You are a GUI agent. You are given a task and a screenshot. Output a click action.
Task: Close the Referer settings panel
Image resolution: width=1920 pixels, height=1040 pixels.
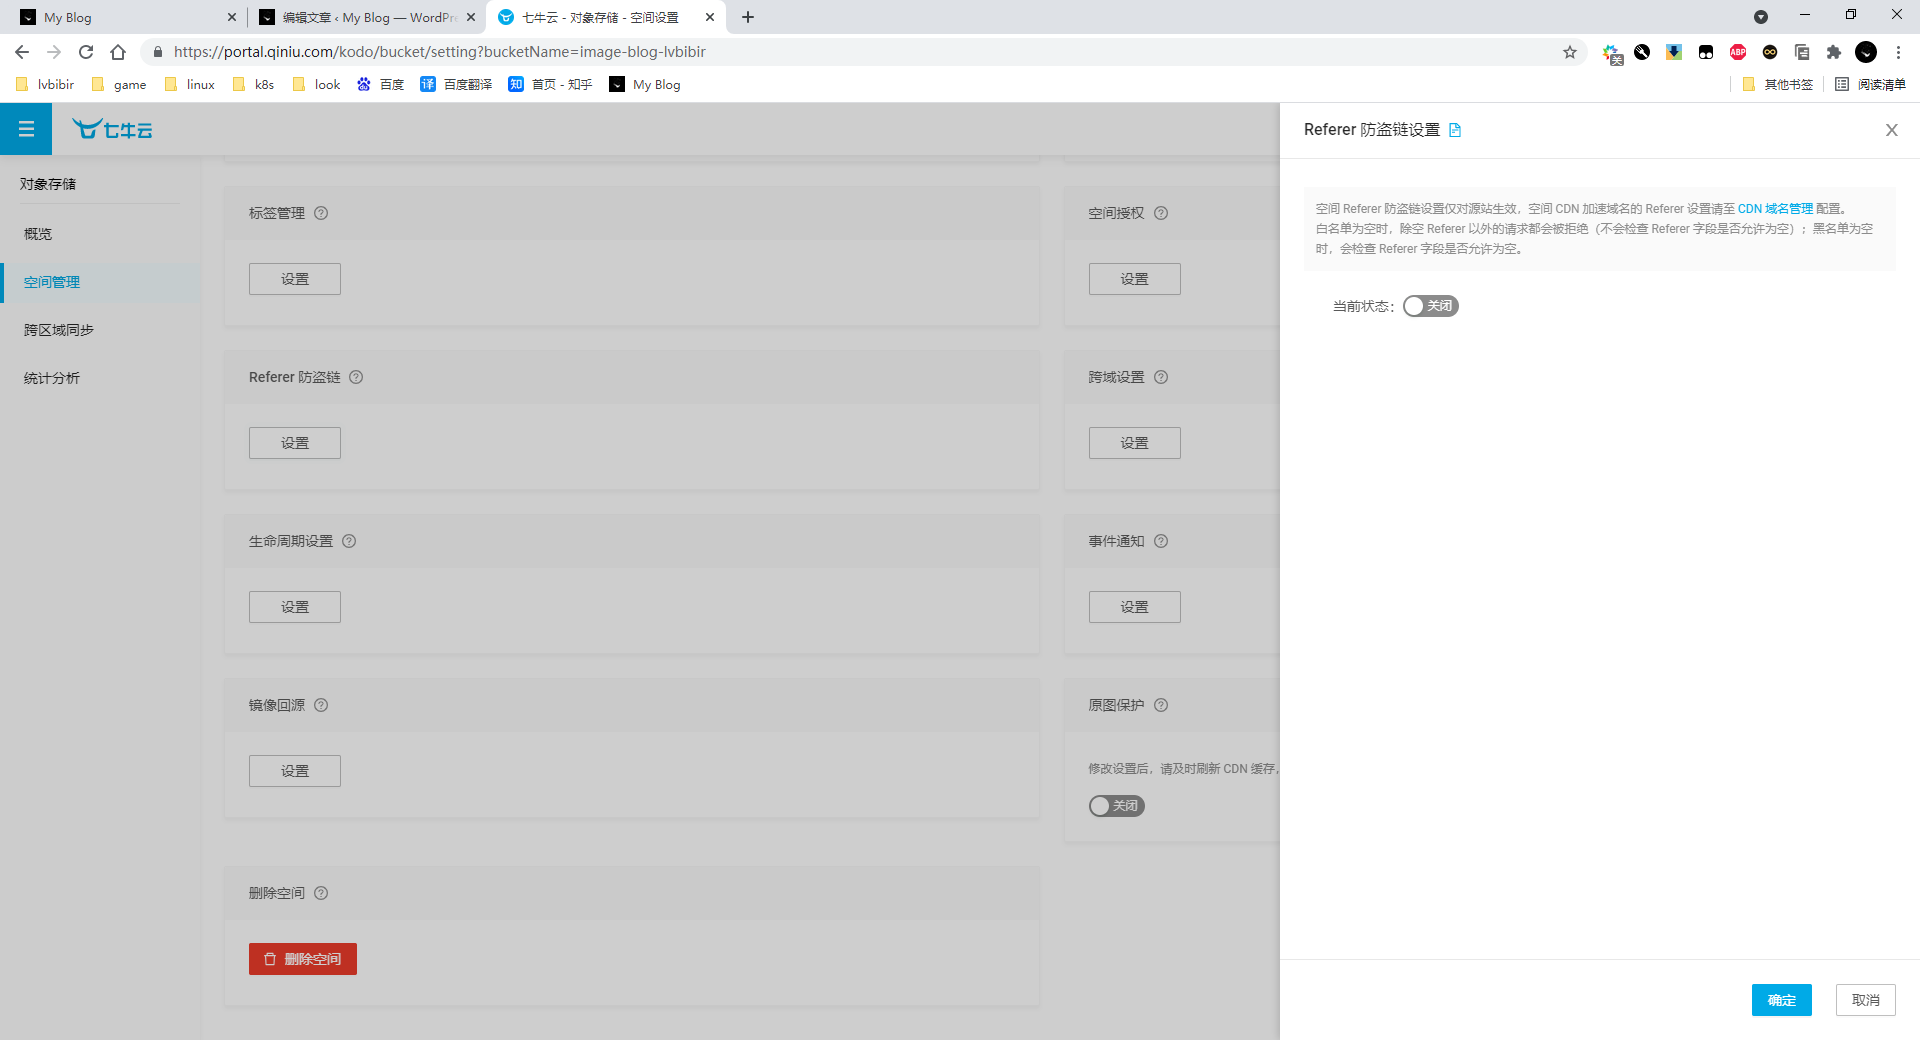1891,130
